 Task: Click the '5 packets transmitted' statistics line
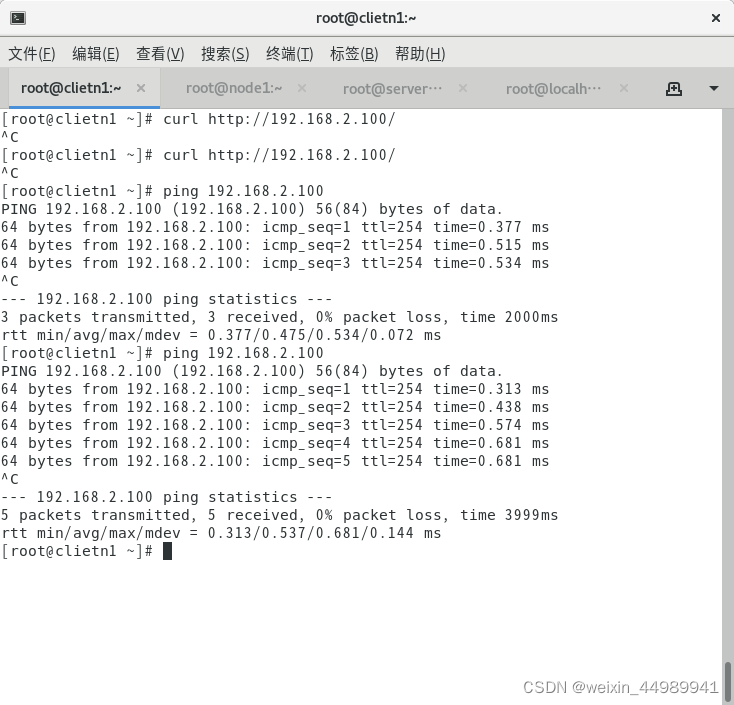[x=279, y=515]
